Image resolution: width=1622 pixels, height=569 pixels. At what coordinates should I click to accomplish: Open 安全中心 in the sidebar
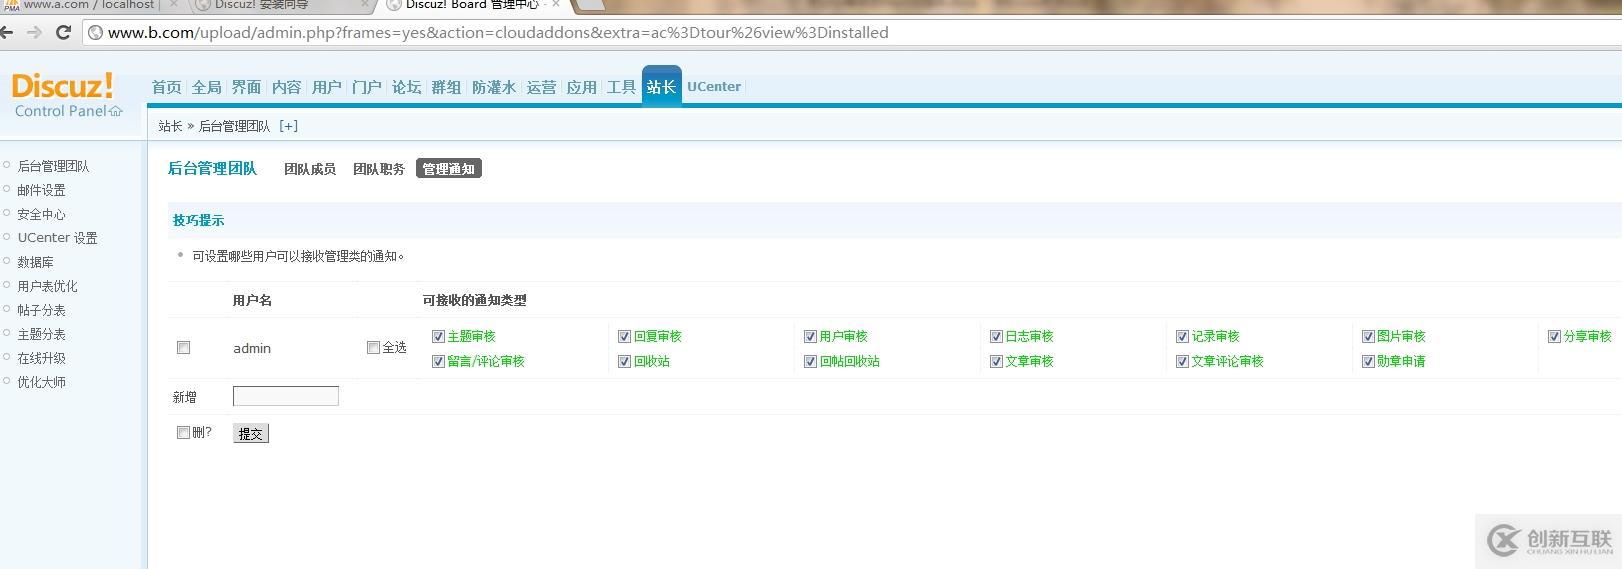pos(41,214)
